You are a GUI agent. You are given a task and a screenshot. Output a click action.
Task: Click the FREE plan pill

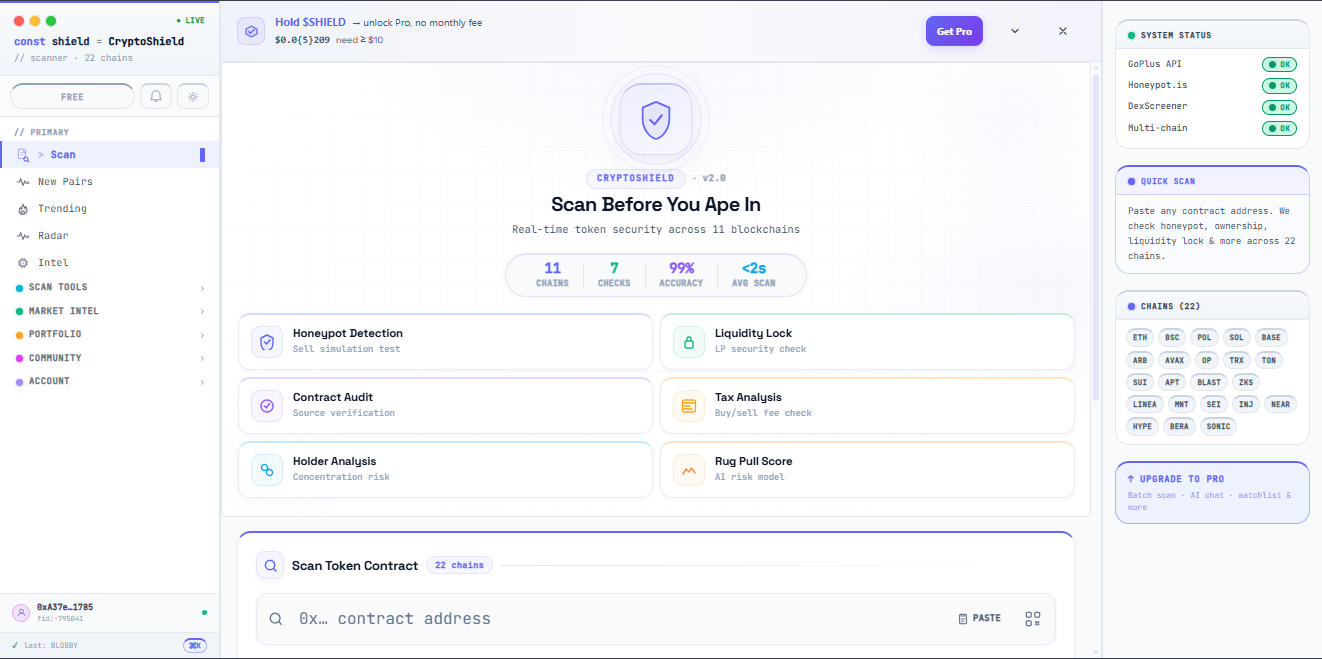[x=72, y=96]
